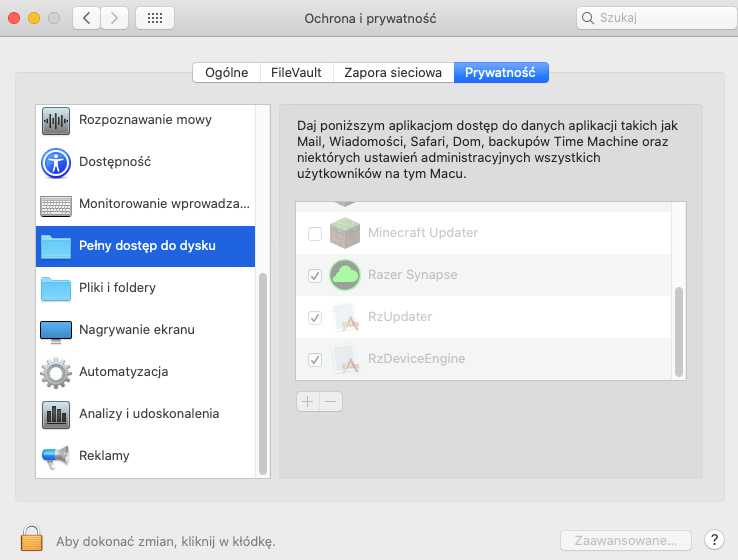
Task: Click the Dostępność accessibility icon
Action: (x=56, y=163)
